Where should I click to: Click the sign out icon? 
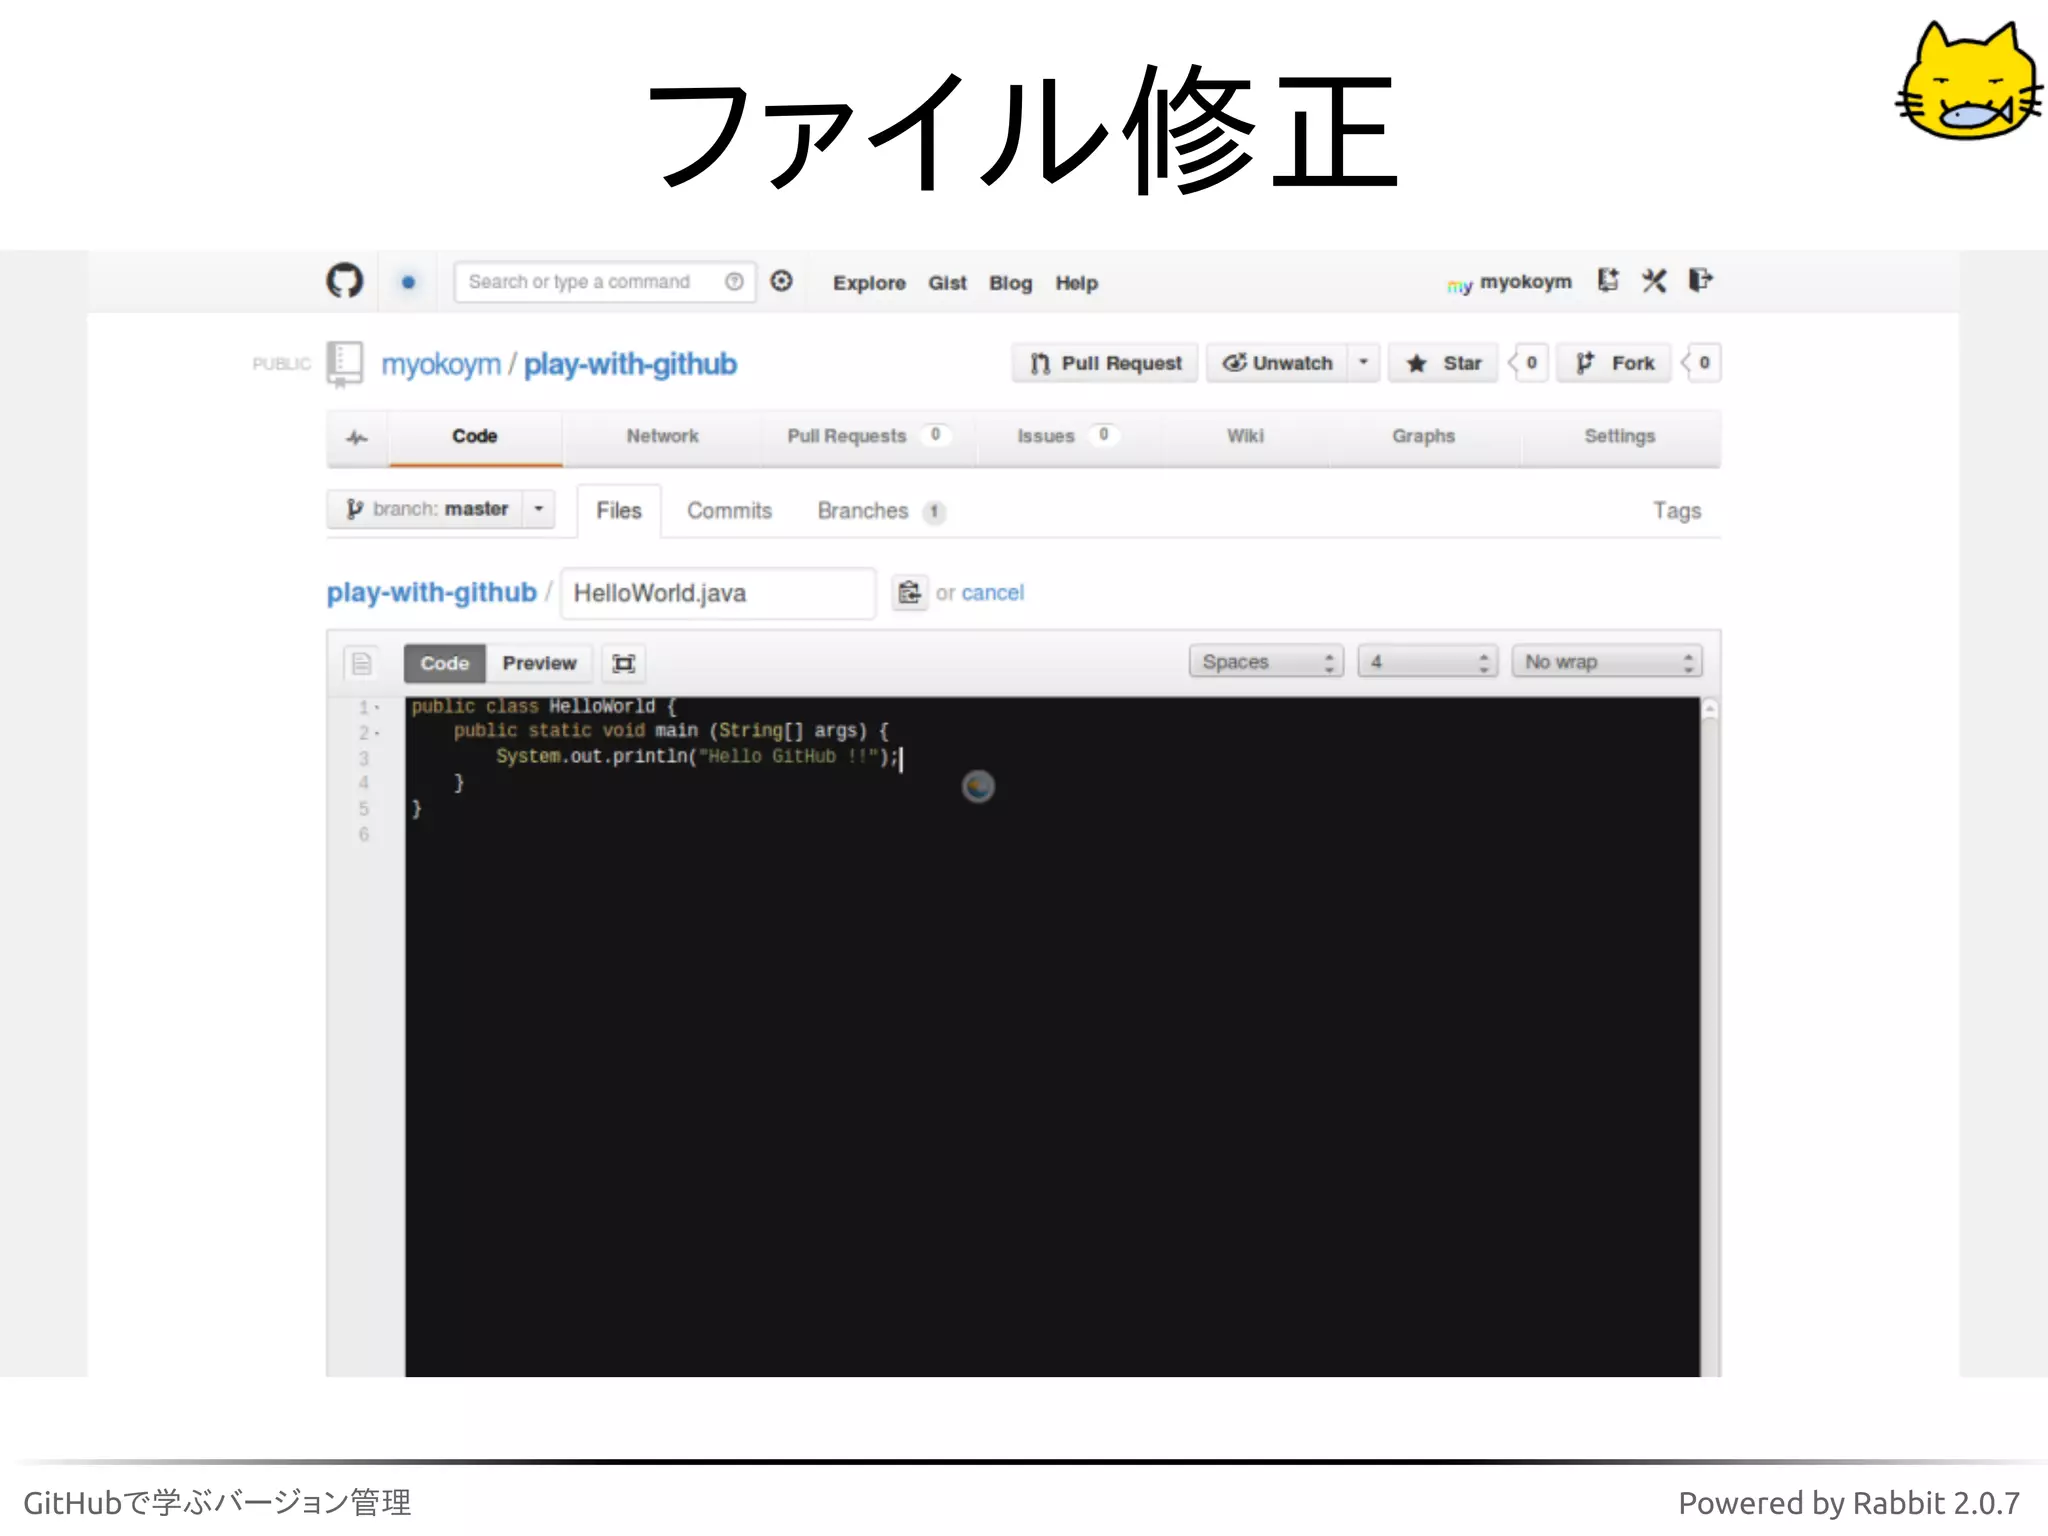(1701, 280)
